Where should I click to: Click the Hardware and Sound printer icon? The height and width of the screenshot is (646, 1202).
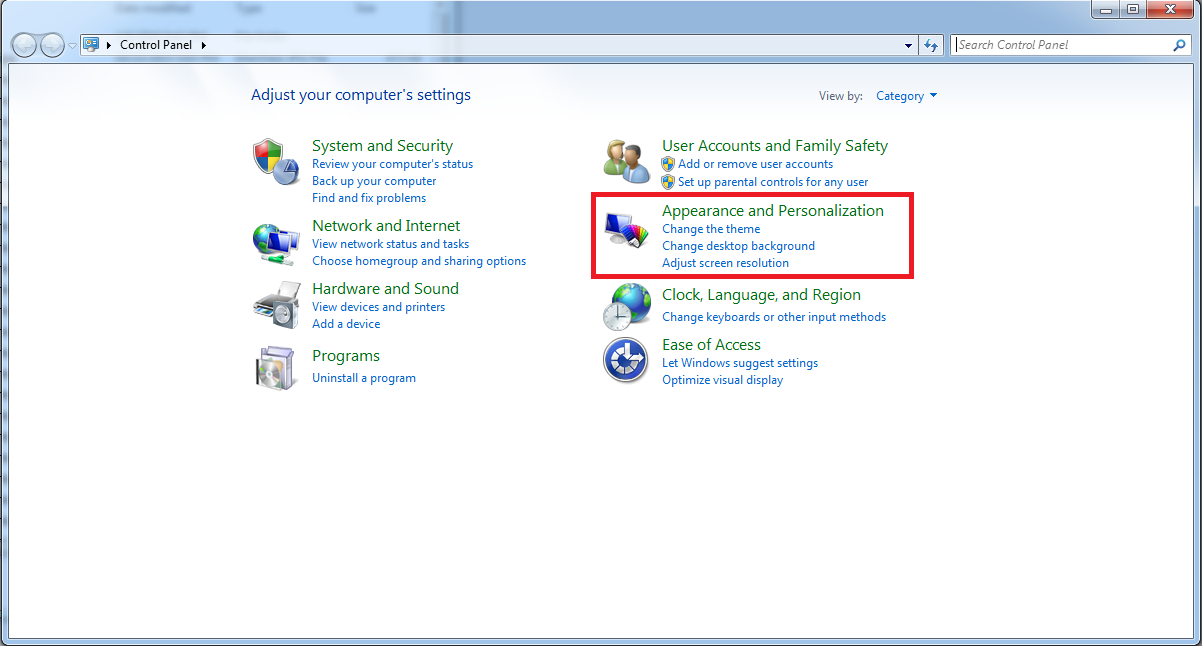coord(276,305)
